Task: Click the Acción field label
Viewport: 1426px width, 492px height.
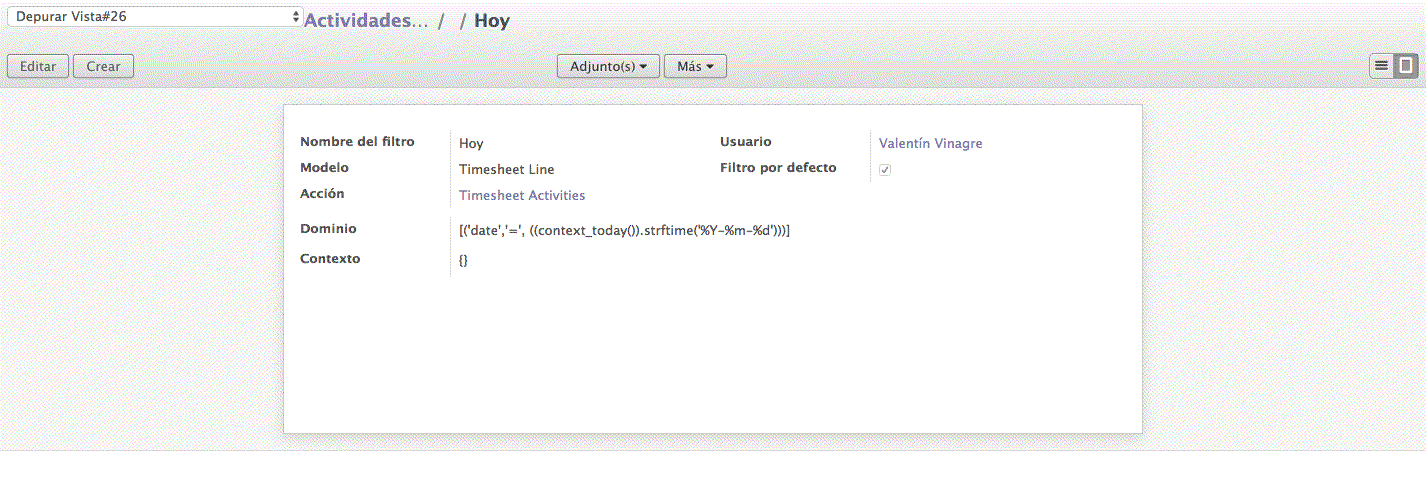Action: pos(322,194)
